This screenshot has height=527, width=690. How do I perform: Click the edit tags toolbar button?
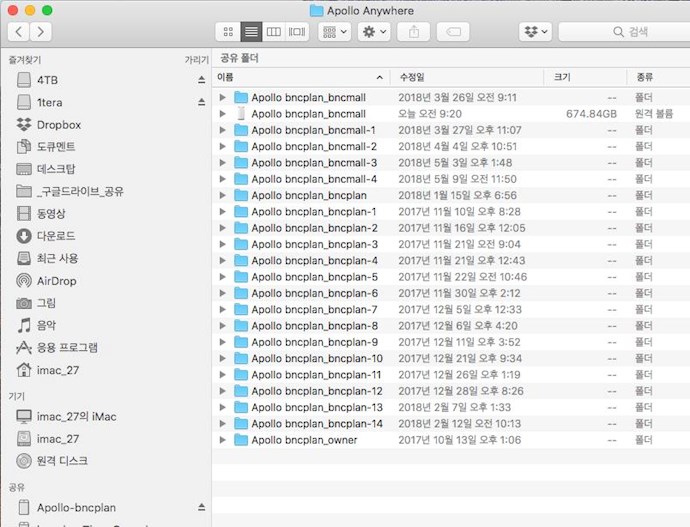click(x=451, y=32)
